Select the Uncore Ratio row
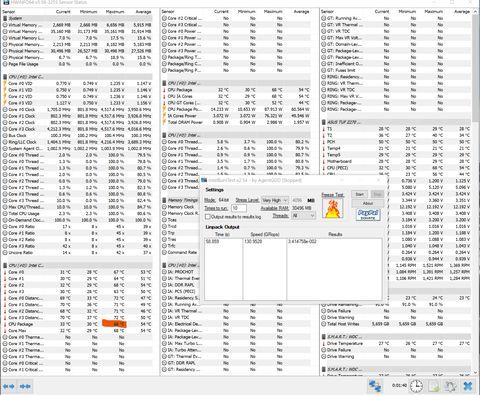This screenshot has width=480, height=395. [x=77, y=253]
